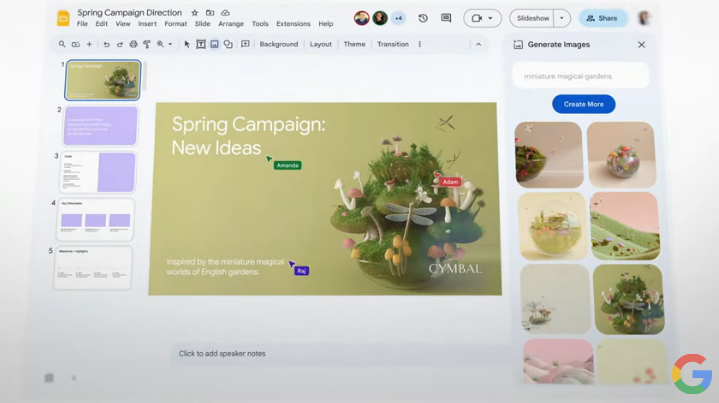The image size is (719, 403).
Task: Click Create More button
Action: coord(583,104)
